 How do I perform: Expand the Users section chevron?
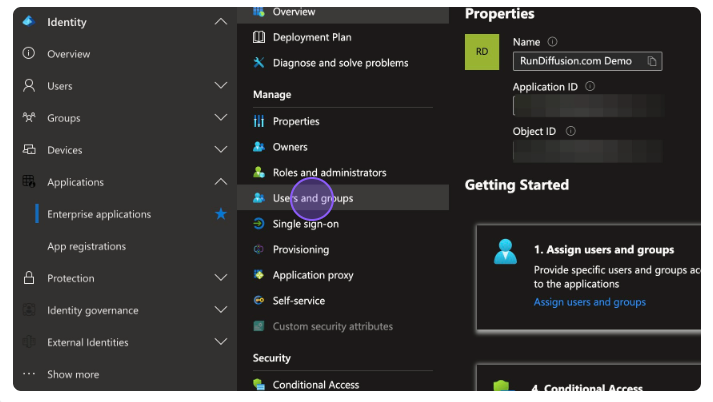pyautogui.click(x=221, y=86)
